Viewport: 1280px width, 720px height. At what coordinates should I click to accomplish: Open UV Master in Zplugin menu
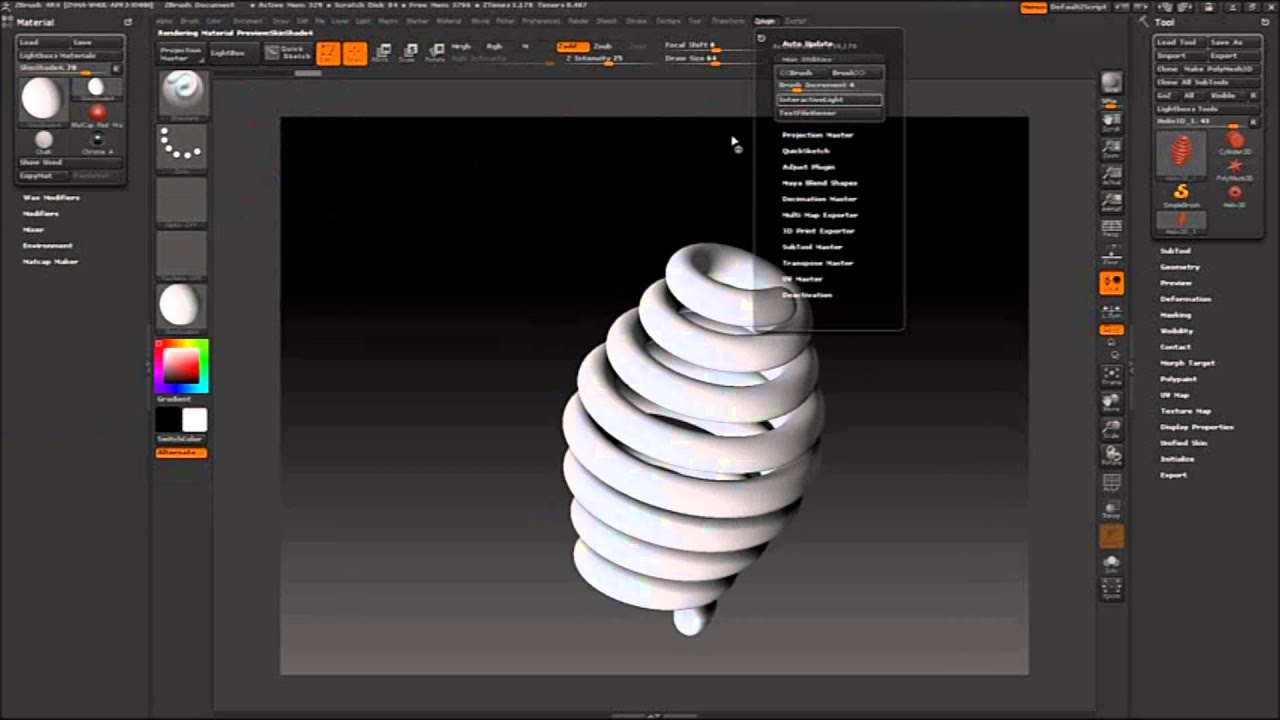pyautogui.click(x=802, y=279)
